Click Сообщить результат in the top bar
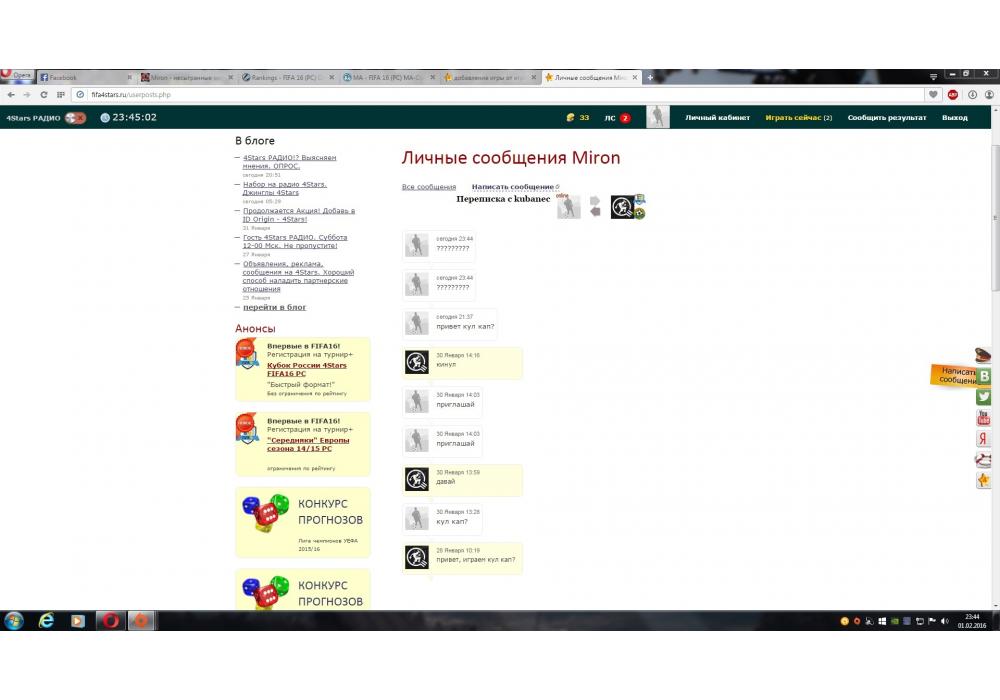1000x700 pixels. [x=887, y=118]
